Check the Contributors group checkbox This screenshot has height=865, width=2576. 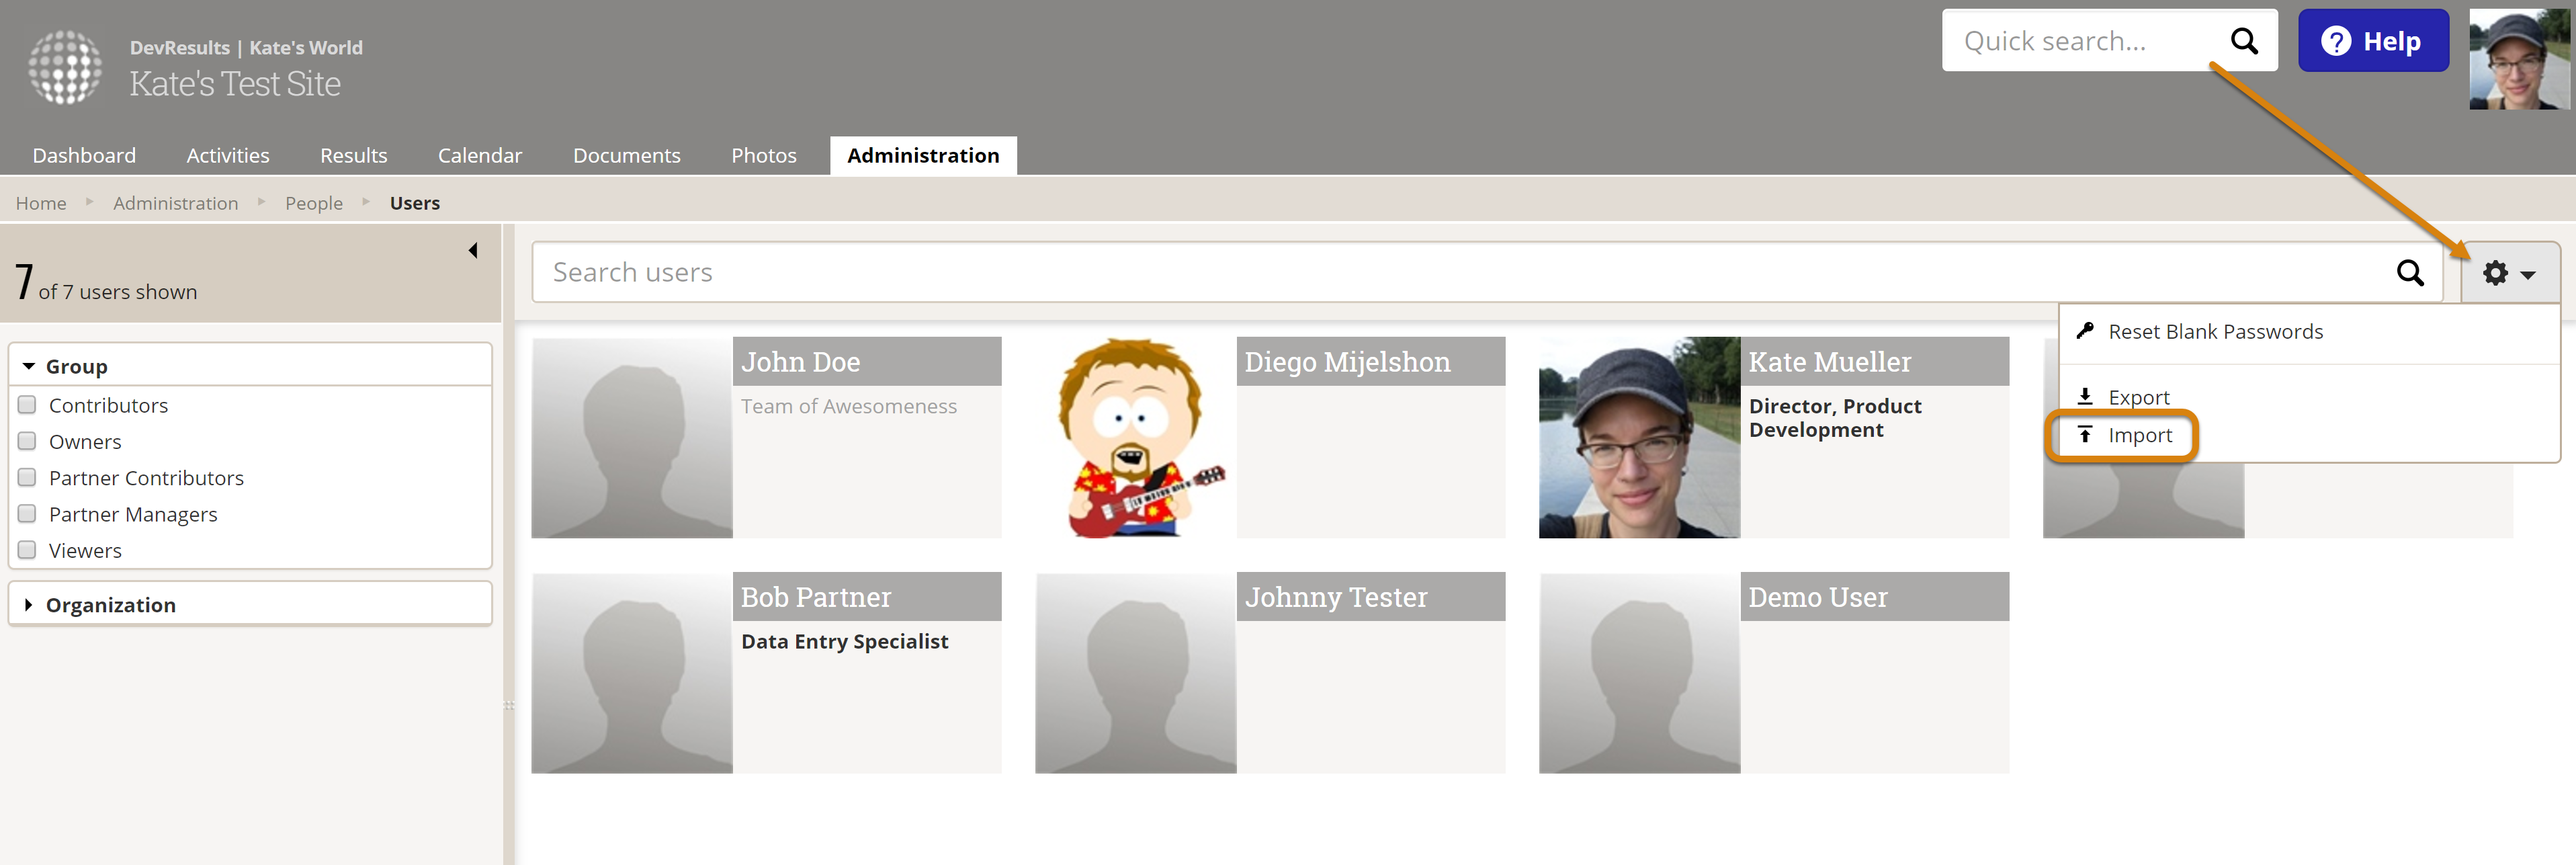pyautogui.click(x=27, y=404)
